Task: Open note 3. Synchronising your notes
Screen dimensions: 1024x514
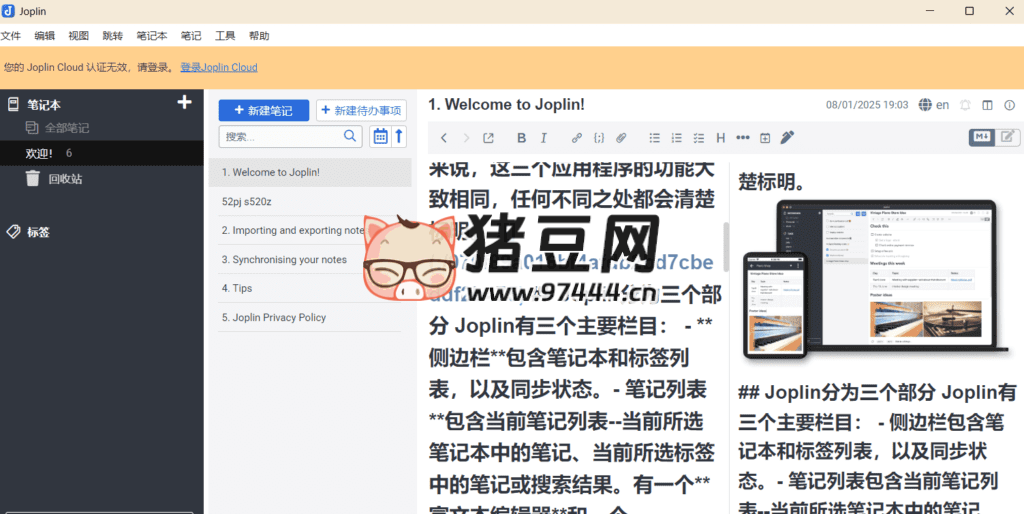Action: [x=310, y=259]
